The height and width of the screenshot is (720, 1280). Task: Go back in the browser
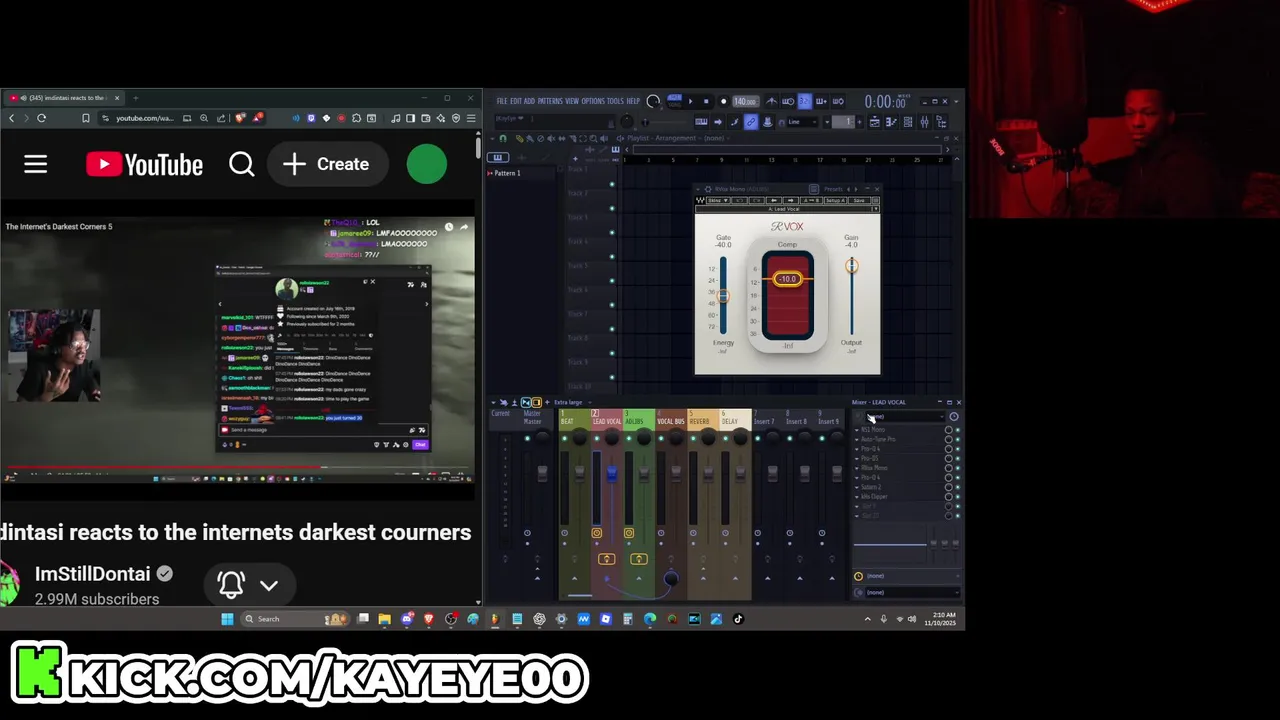click(x=11, y=118)
